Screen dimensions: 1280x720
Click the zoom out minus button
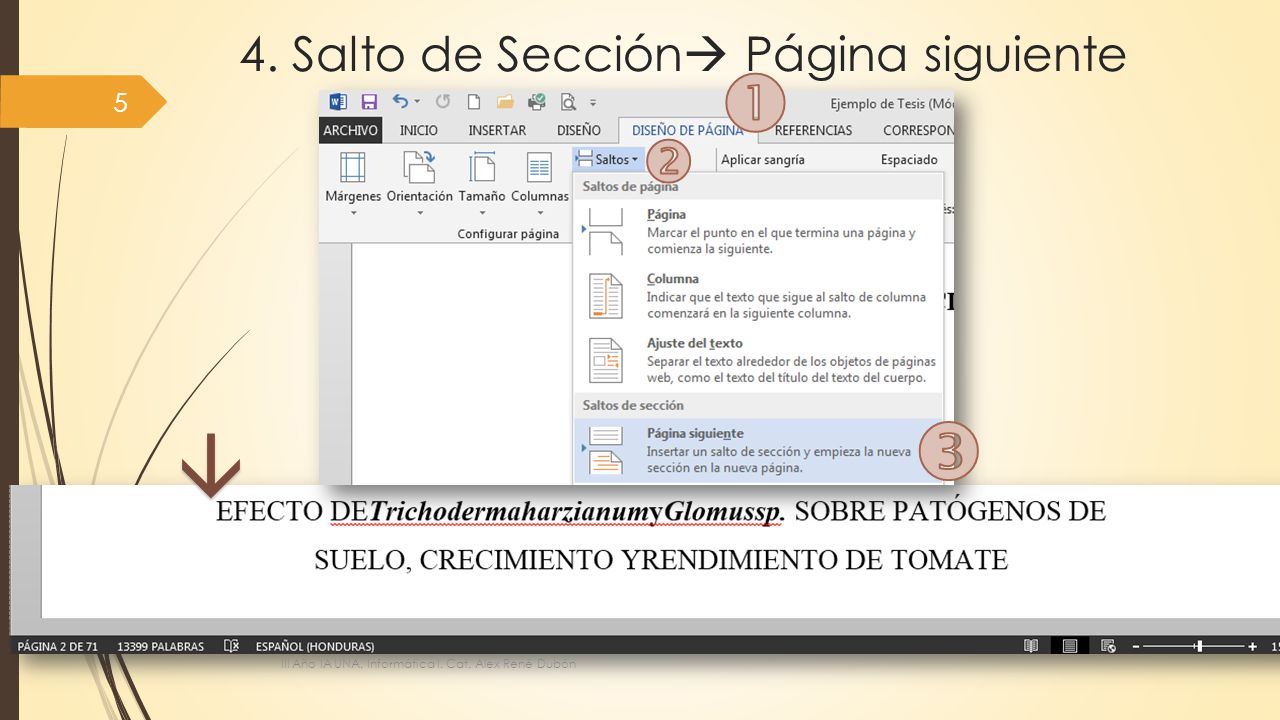pos(1134,647)
